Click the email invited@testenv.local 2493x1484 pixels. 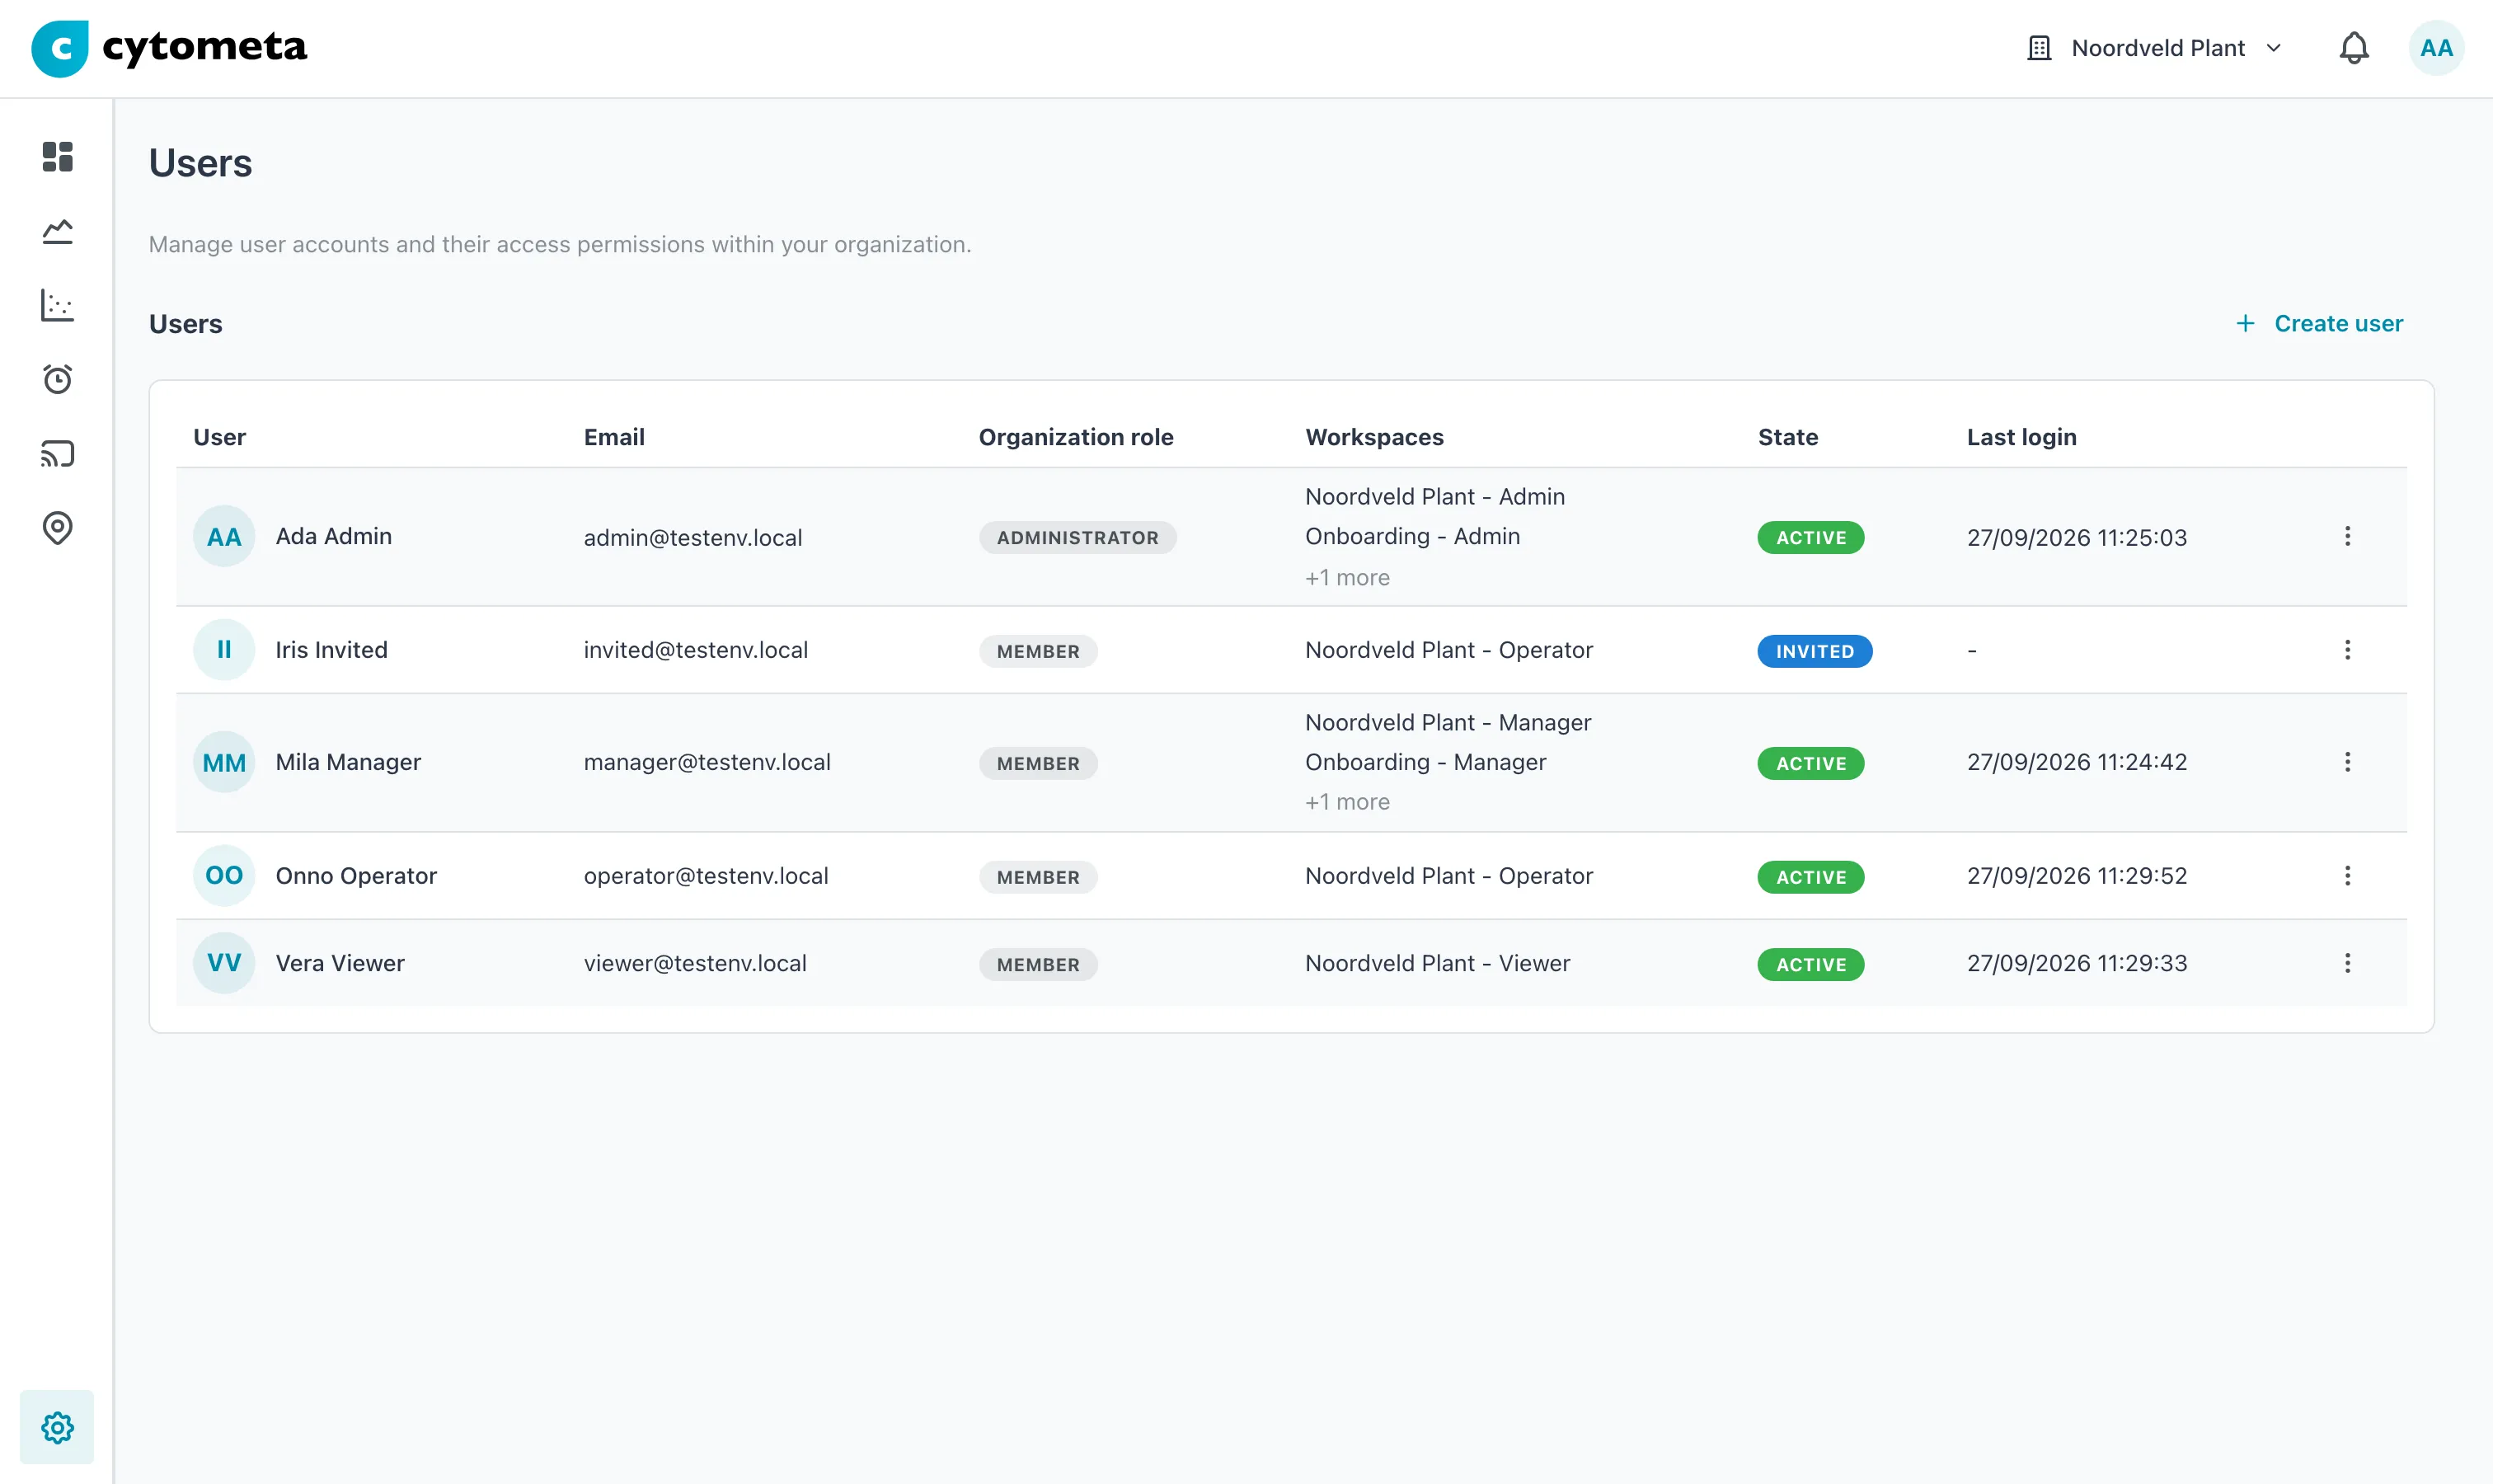(x=695, y=650)
